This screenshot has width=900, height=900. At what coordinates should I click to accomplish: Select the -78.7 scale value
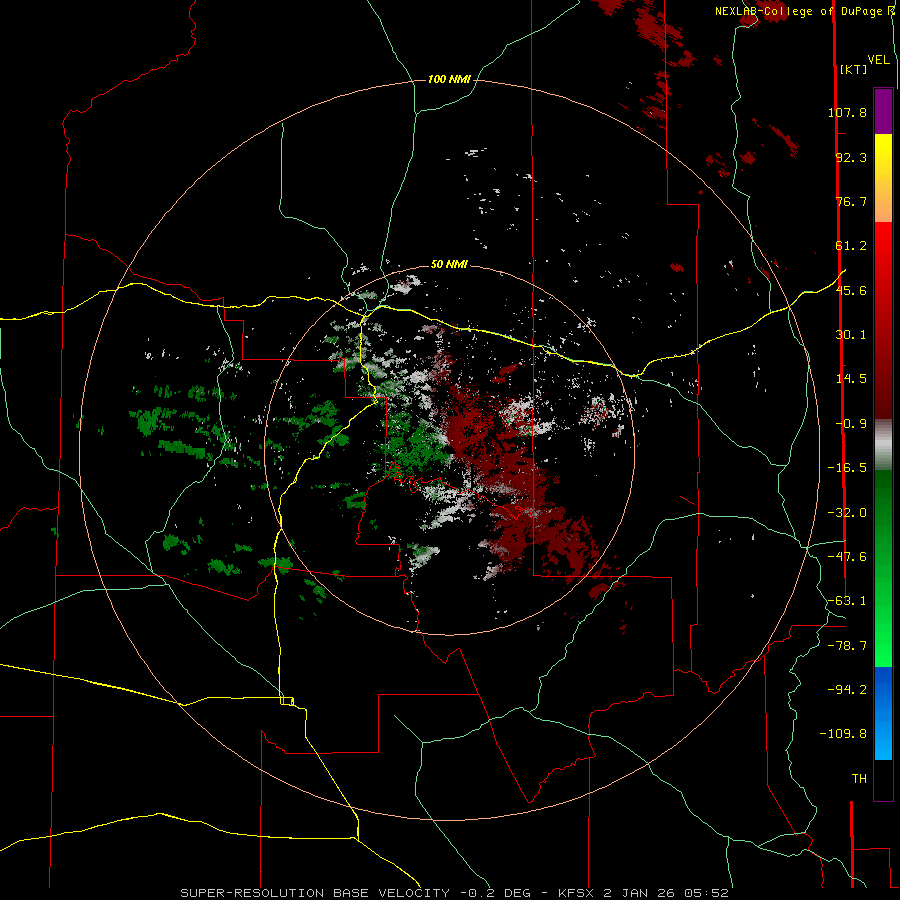click(847, 646)
